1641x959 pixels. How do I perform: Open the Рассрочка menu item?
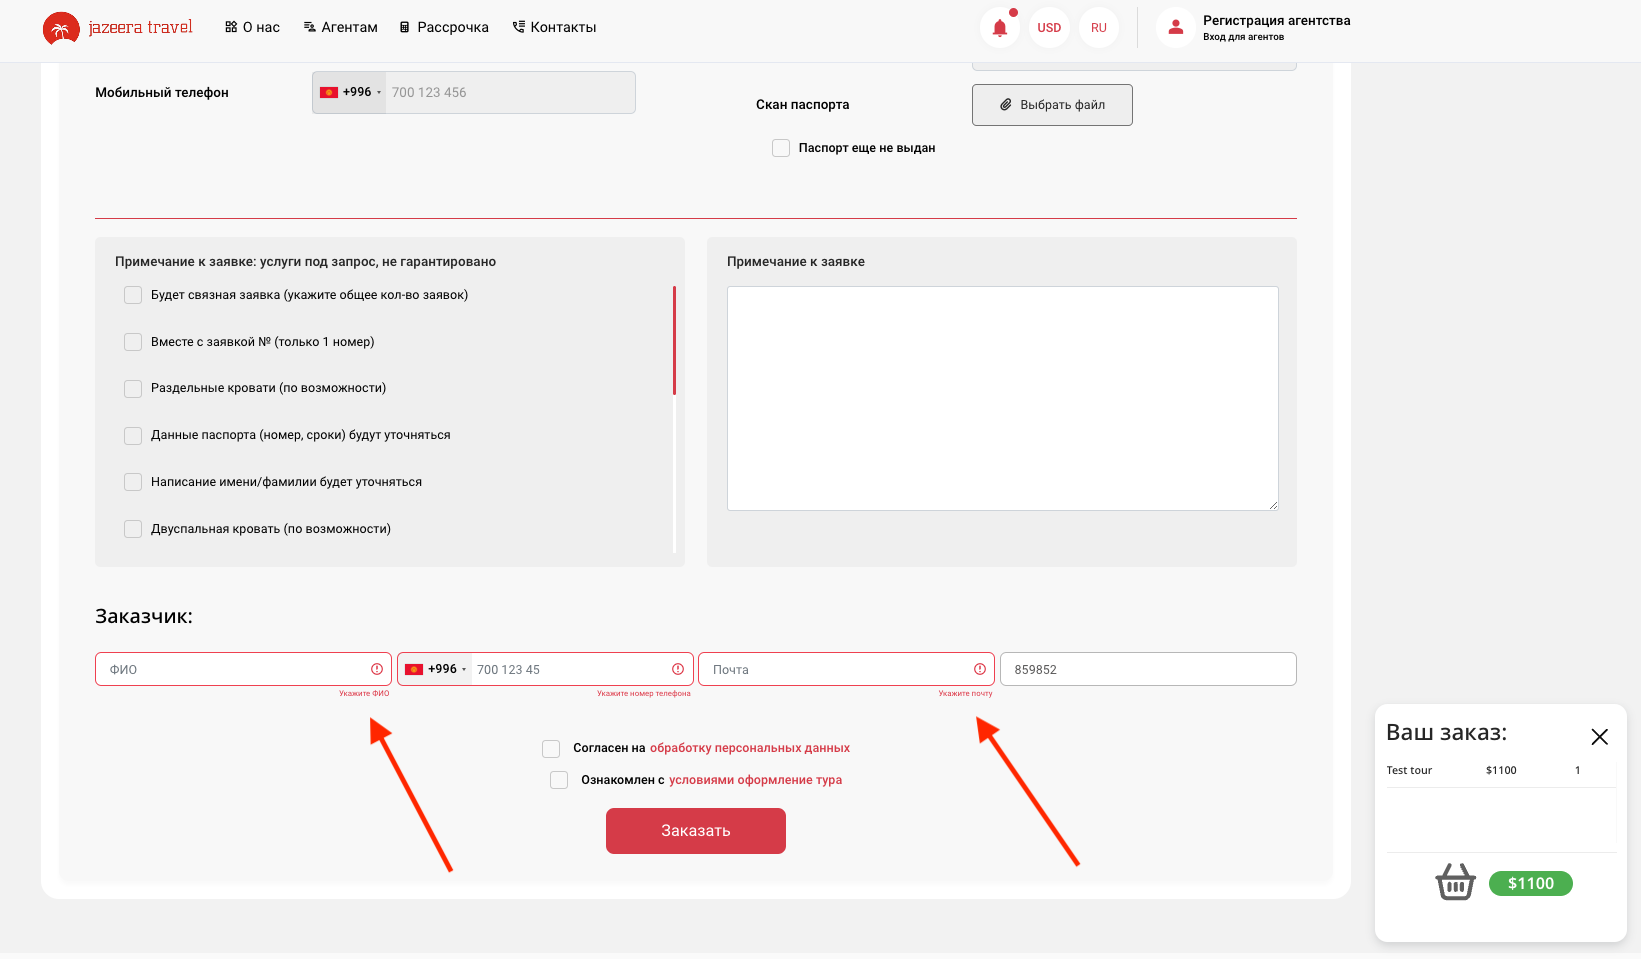(444, 27)
